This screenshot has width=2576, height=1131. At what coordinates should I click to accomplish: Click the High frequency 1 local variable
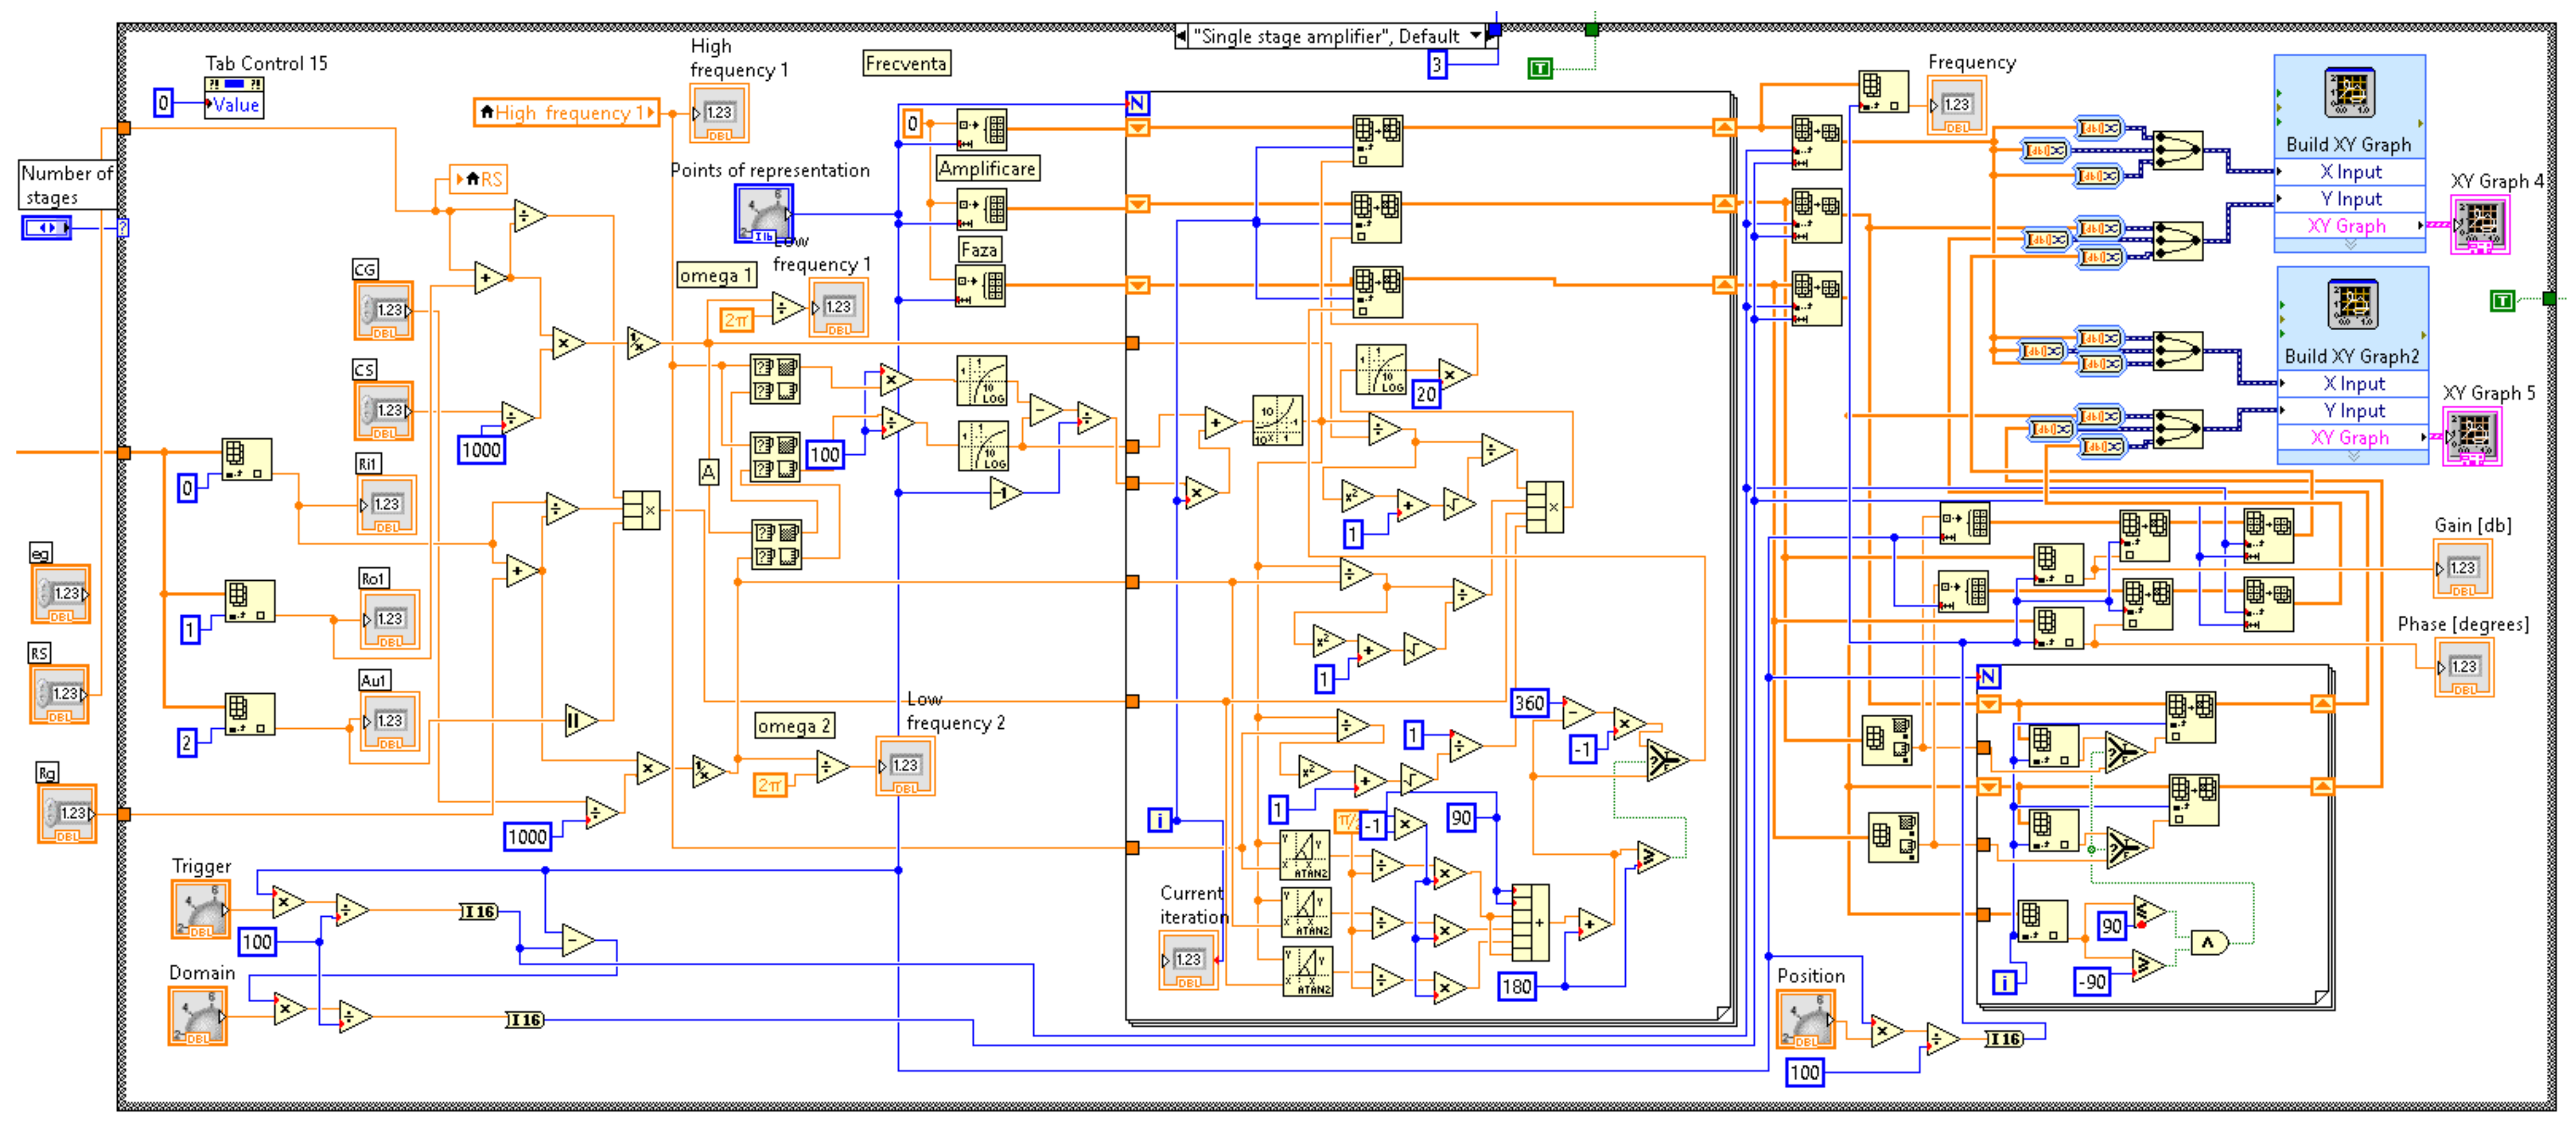566,112
